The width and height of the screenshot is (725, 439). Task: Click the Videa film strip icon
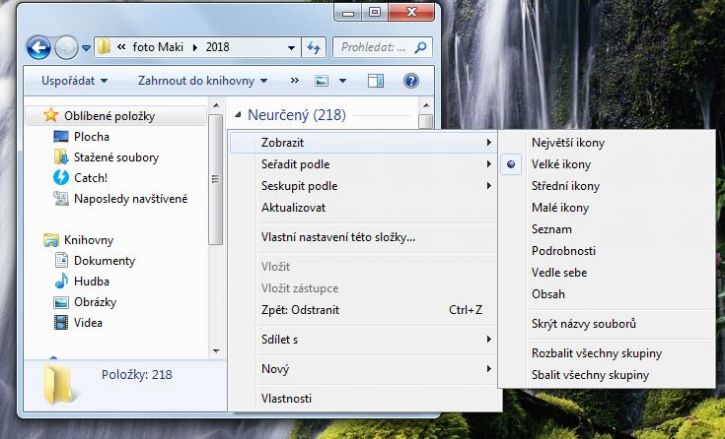tap(61, 322)
